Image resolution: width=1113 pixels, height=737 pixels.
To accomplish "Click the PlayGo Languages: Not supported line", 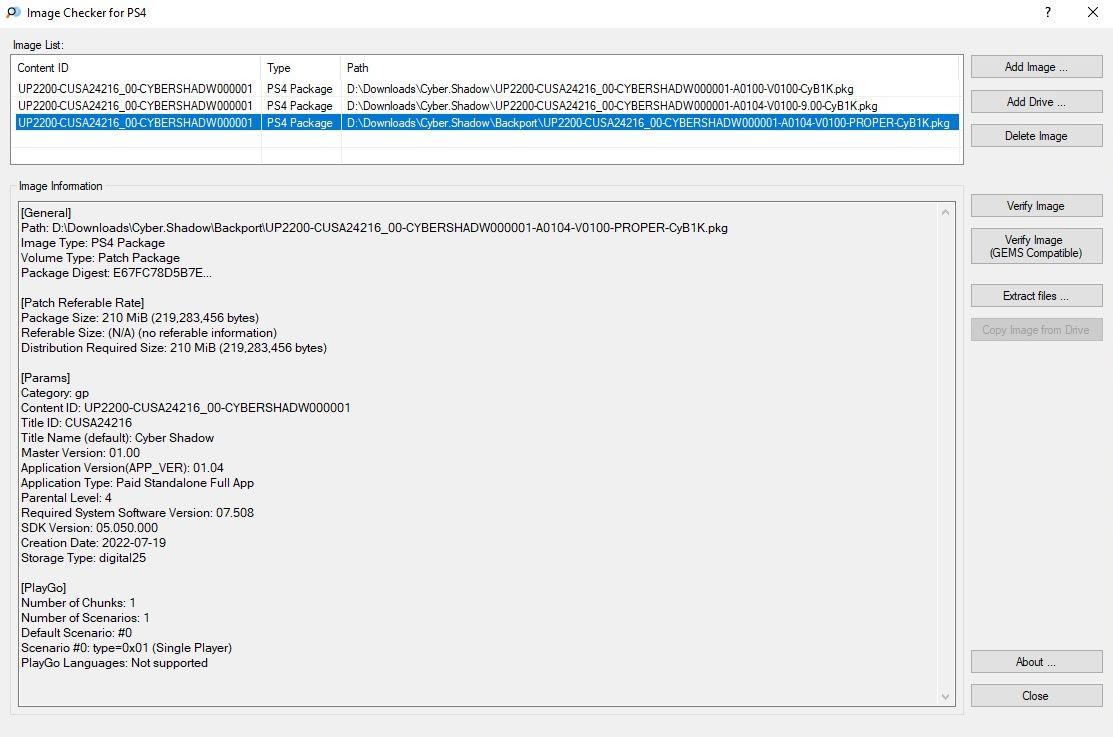I will pos(114,663).
